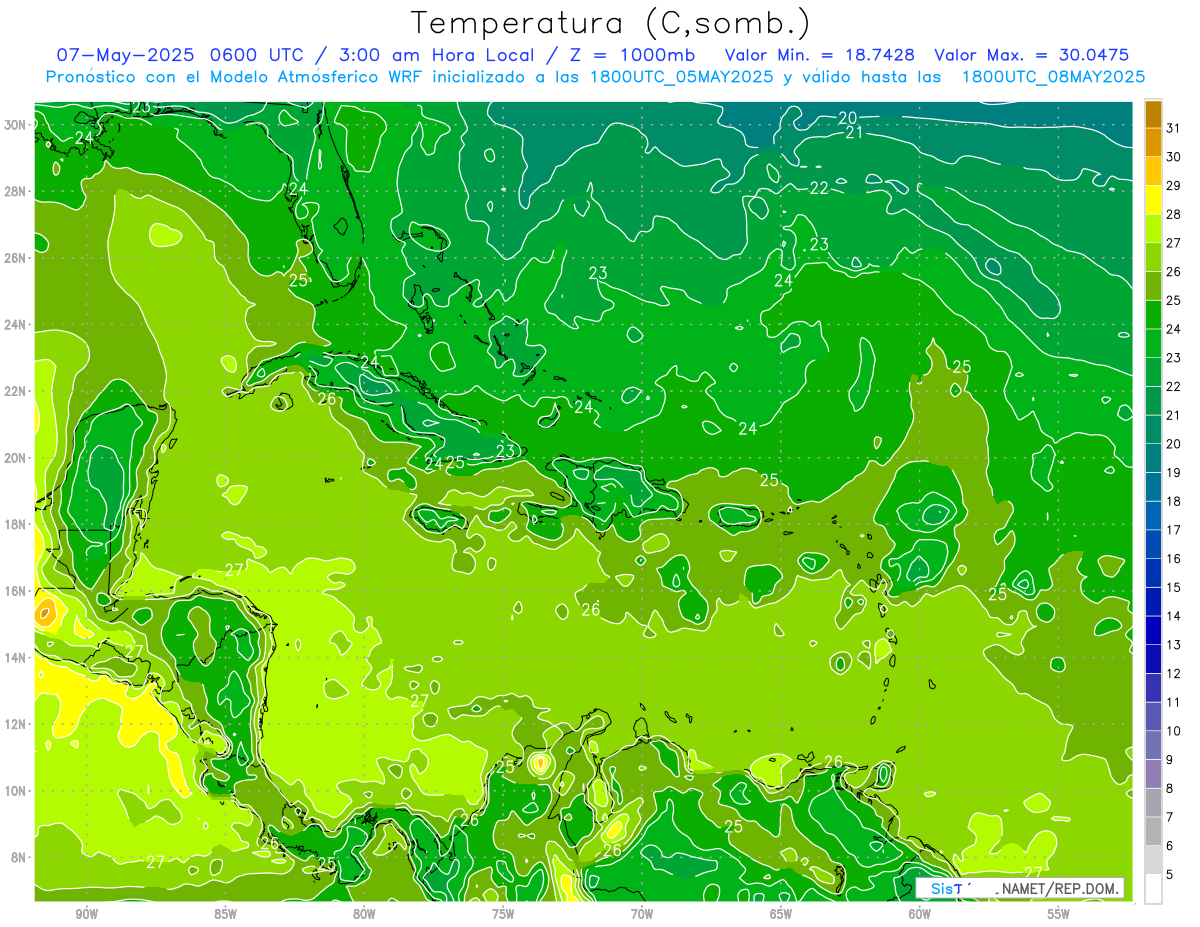Click the '26N' latitude axis label
Screen dimensions: 1200x927
[x=14, y=258]
